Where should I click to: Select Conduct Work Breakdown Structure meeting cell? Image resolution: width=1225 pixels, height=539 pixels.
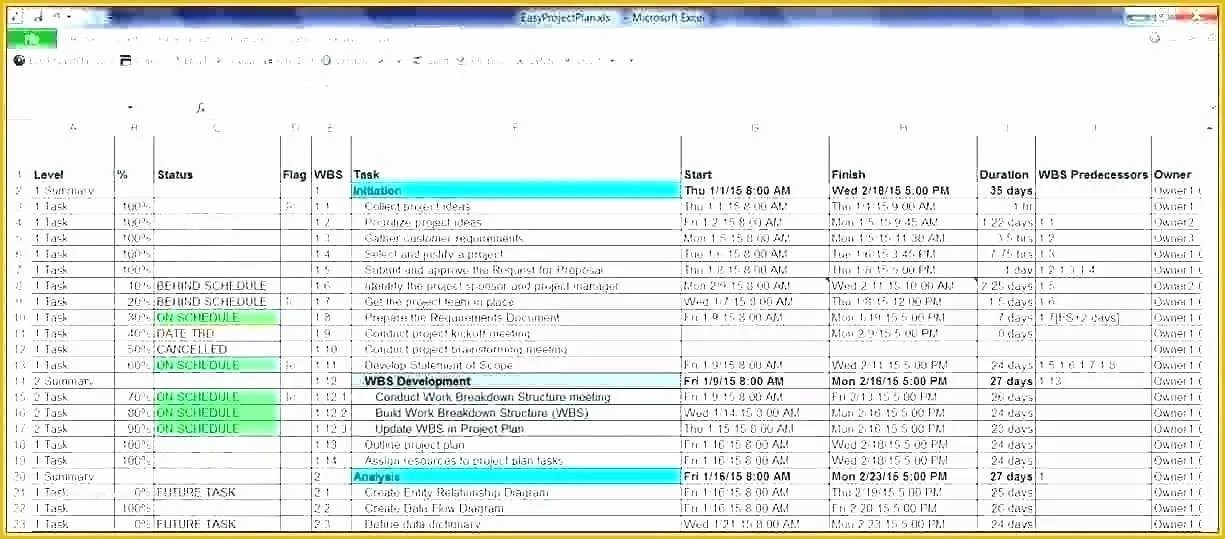tap(516, 397)
